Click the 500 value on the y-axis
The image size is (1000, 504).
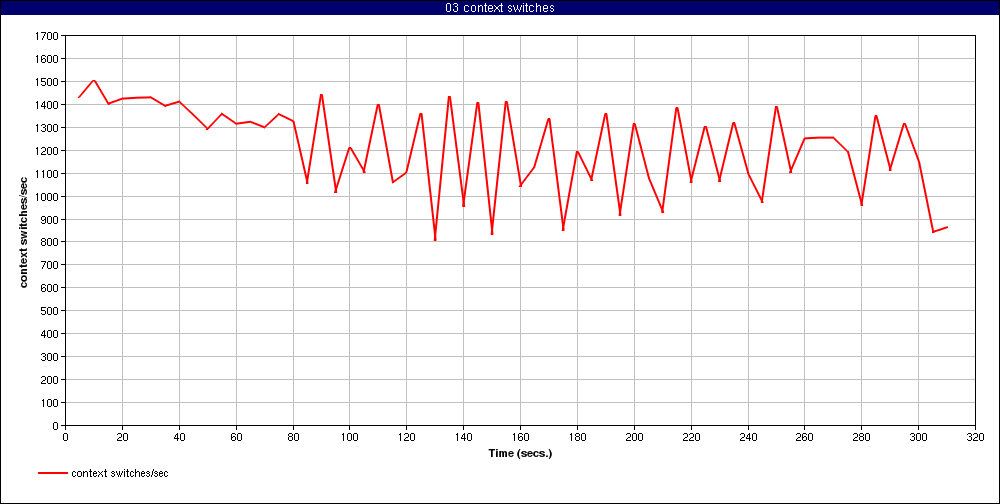point(50,311)
